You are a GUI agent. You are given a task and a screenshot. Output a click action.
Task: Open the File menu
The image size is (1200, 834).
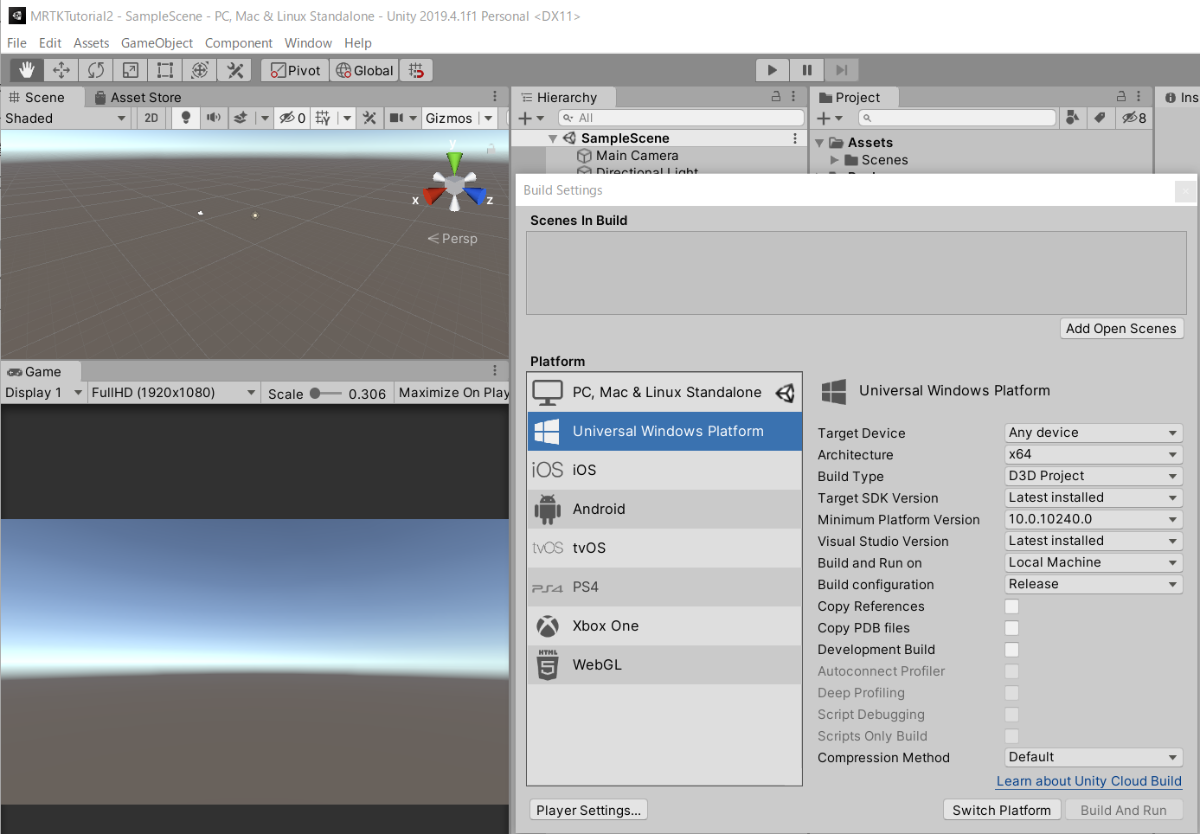click(17, 43)
